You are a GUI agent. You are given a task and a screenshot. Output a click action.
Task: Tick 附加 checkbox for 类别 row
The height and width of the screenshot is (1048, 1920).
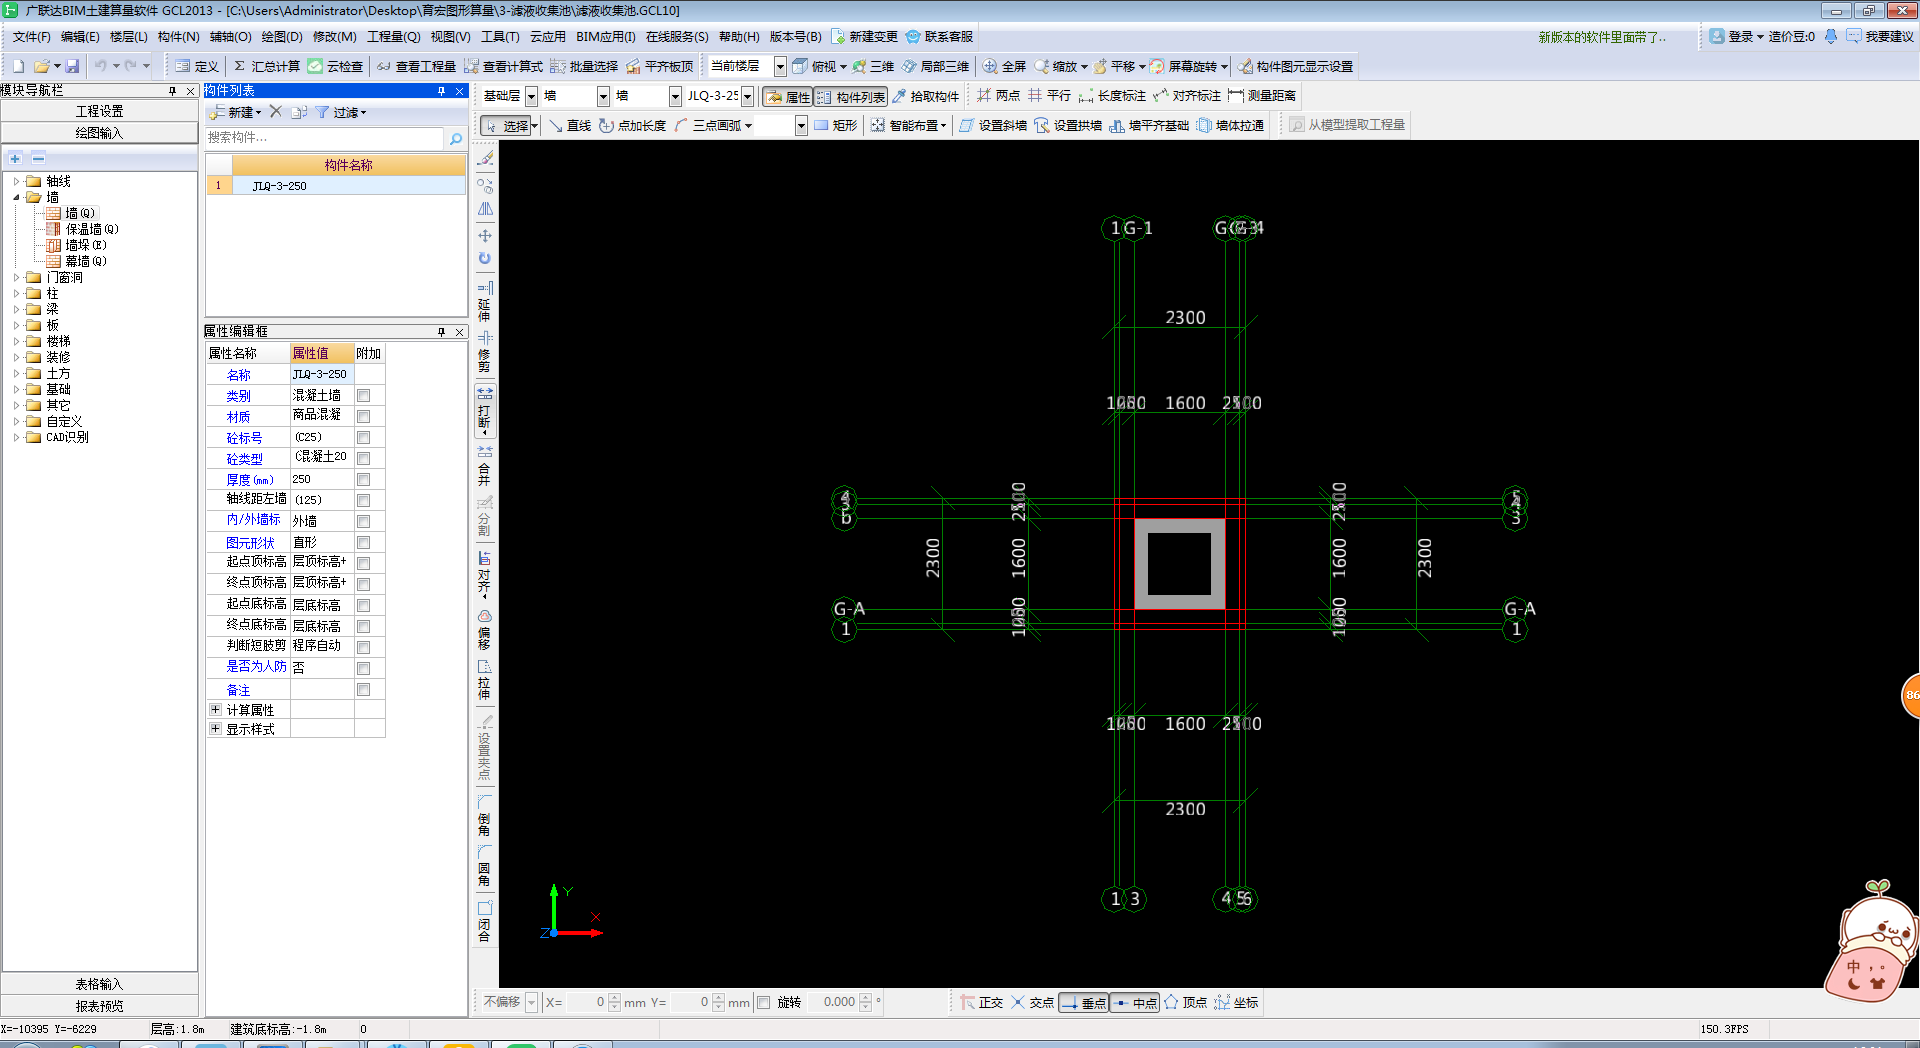[x=364, y=396]
